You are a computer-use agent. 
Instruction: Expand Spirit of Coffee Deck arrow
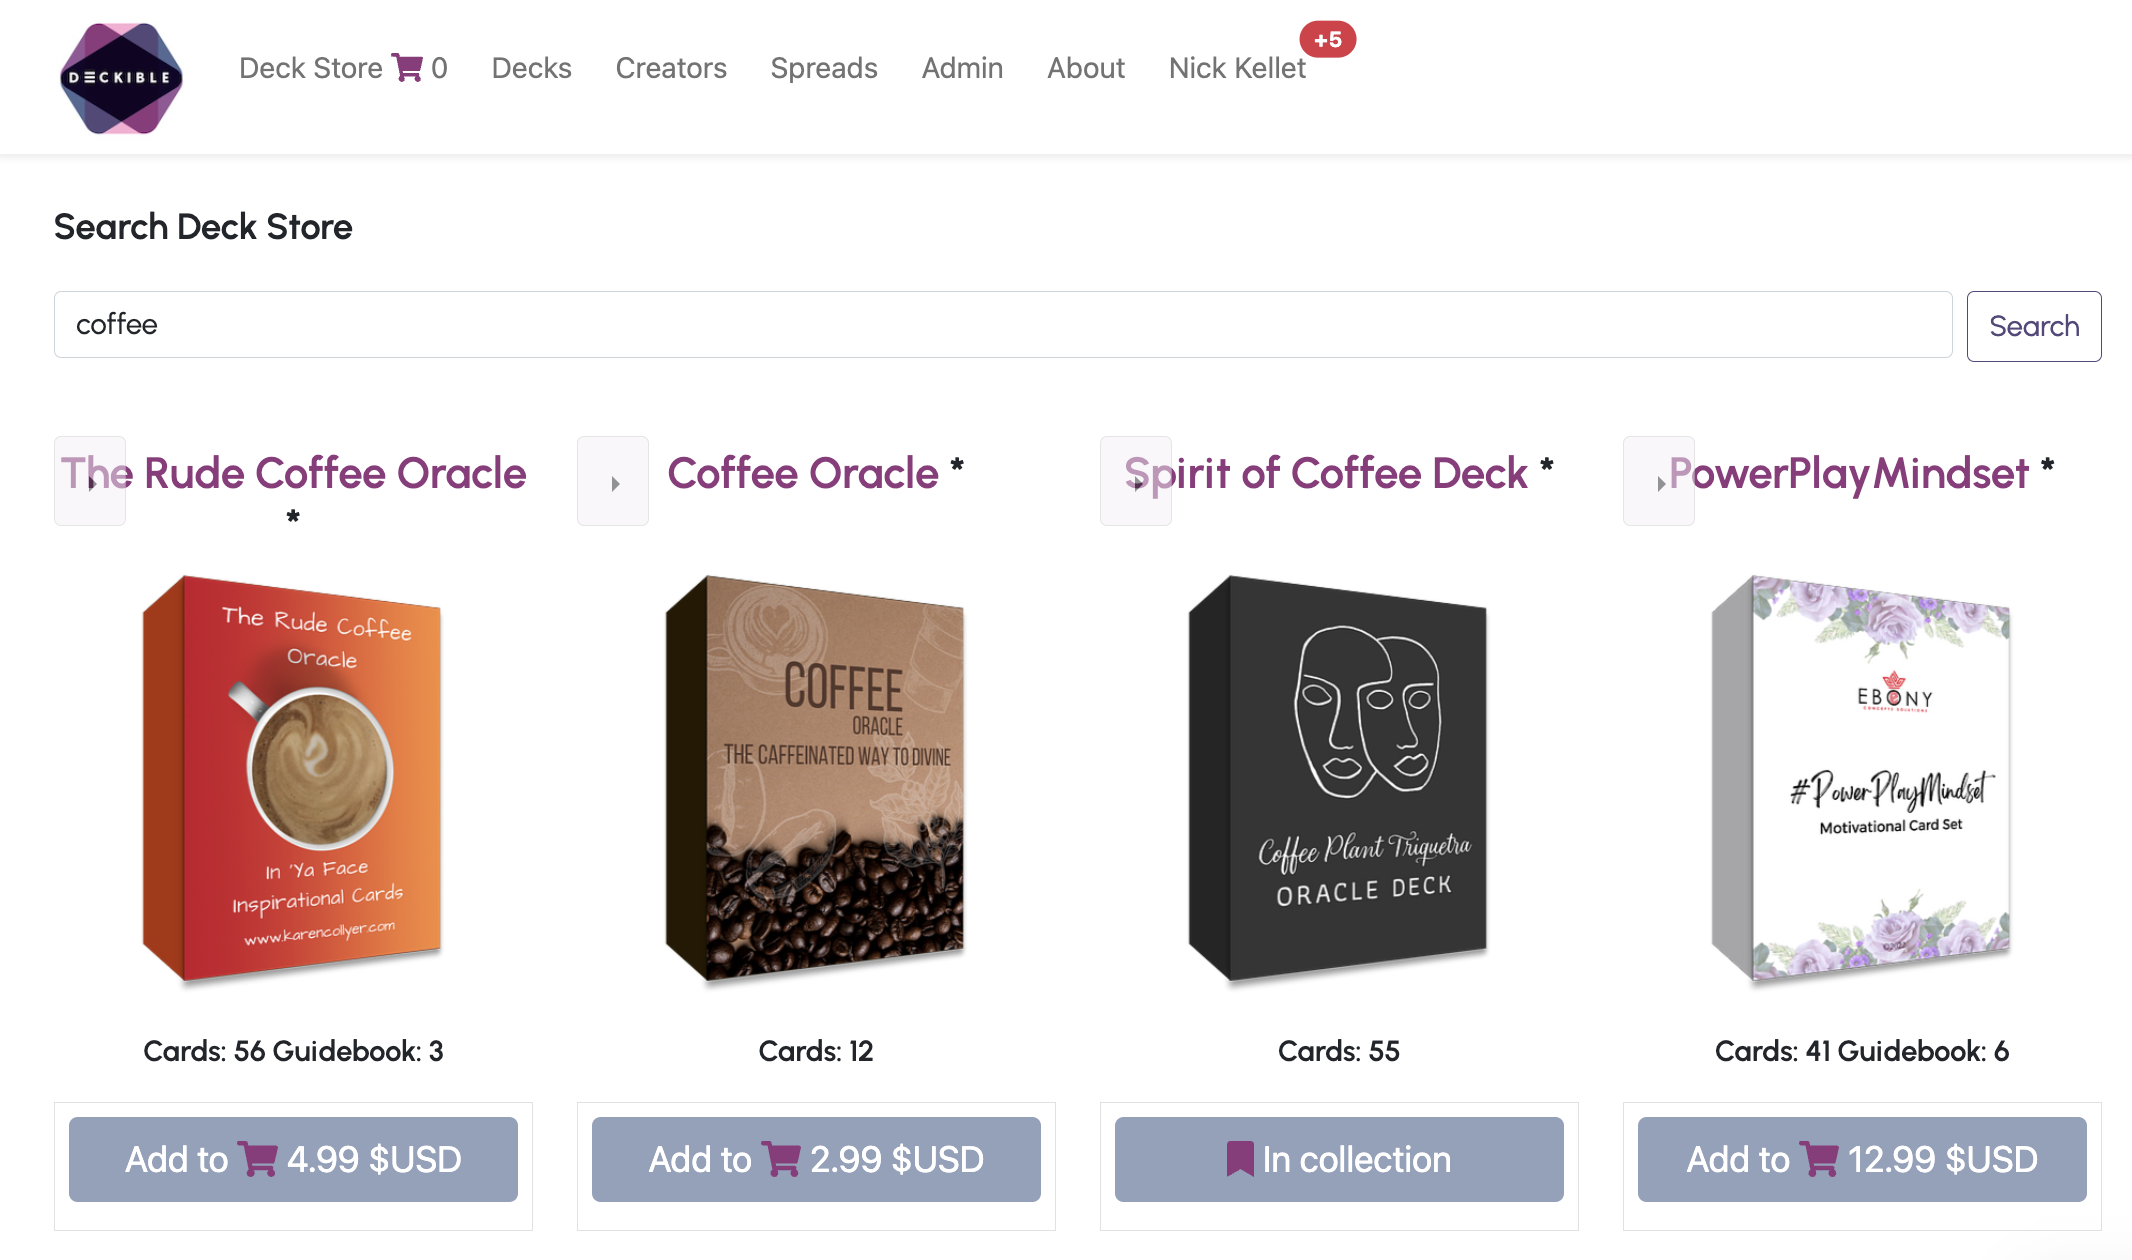click(1136, 482)
